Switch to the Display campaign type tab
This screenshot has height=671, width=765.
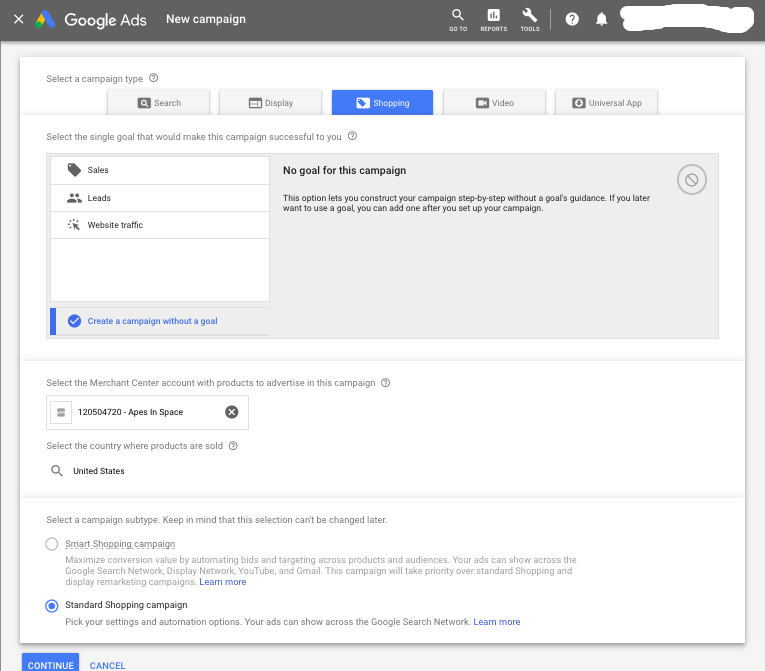[x=270, y=103]
